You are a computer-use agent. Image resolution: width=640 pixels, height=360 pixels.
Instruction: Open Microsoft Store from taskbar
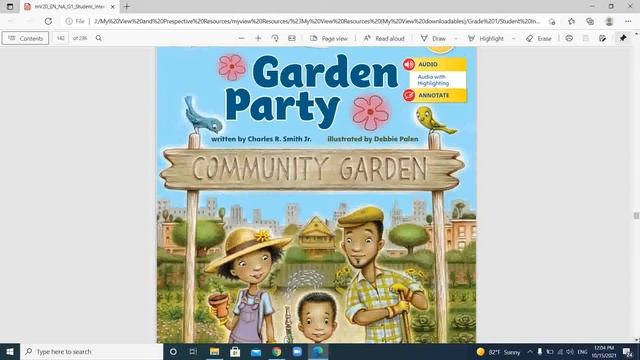(x=235, y=351)
